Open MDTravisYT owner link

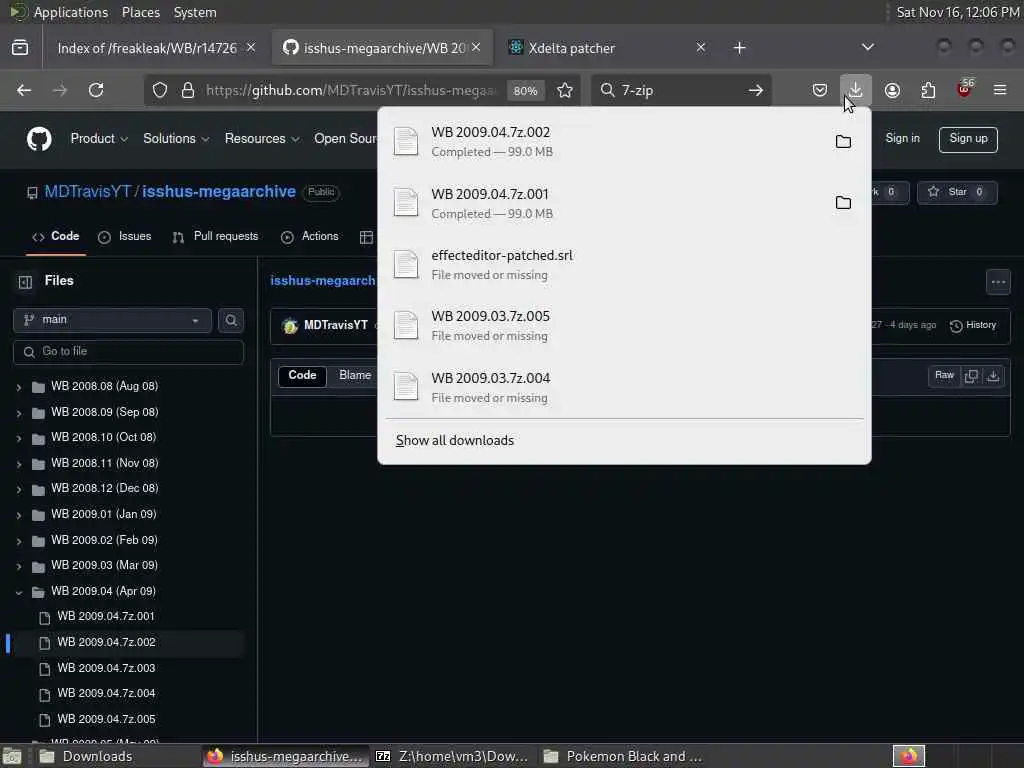click(88, 192)
